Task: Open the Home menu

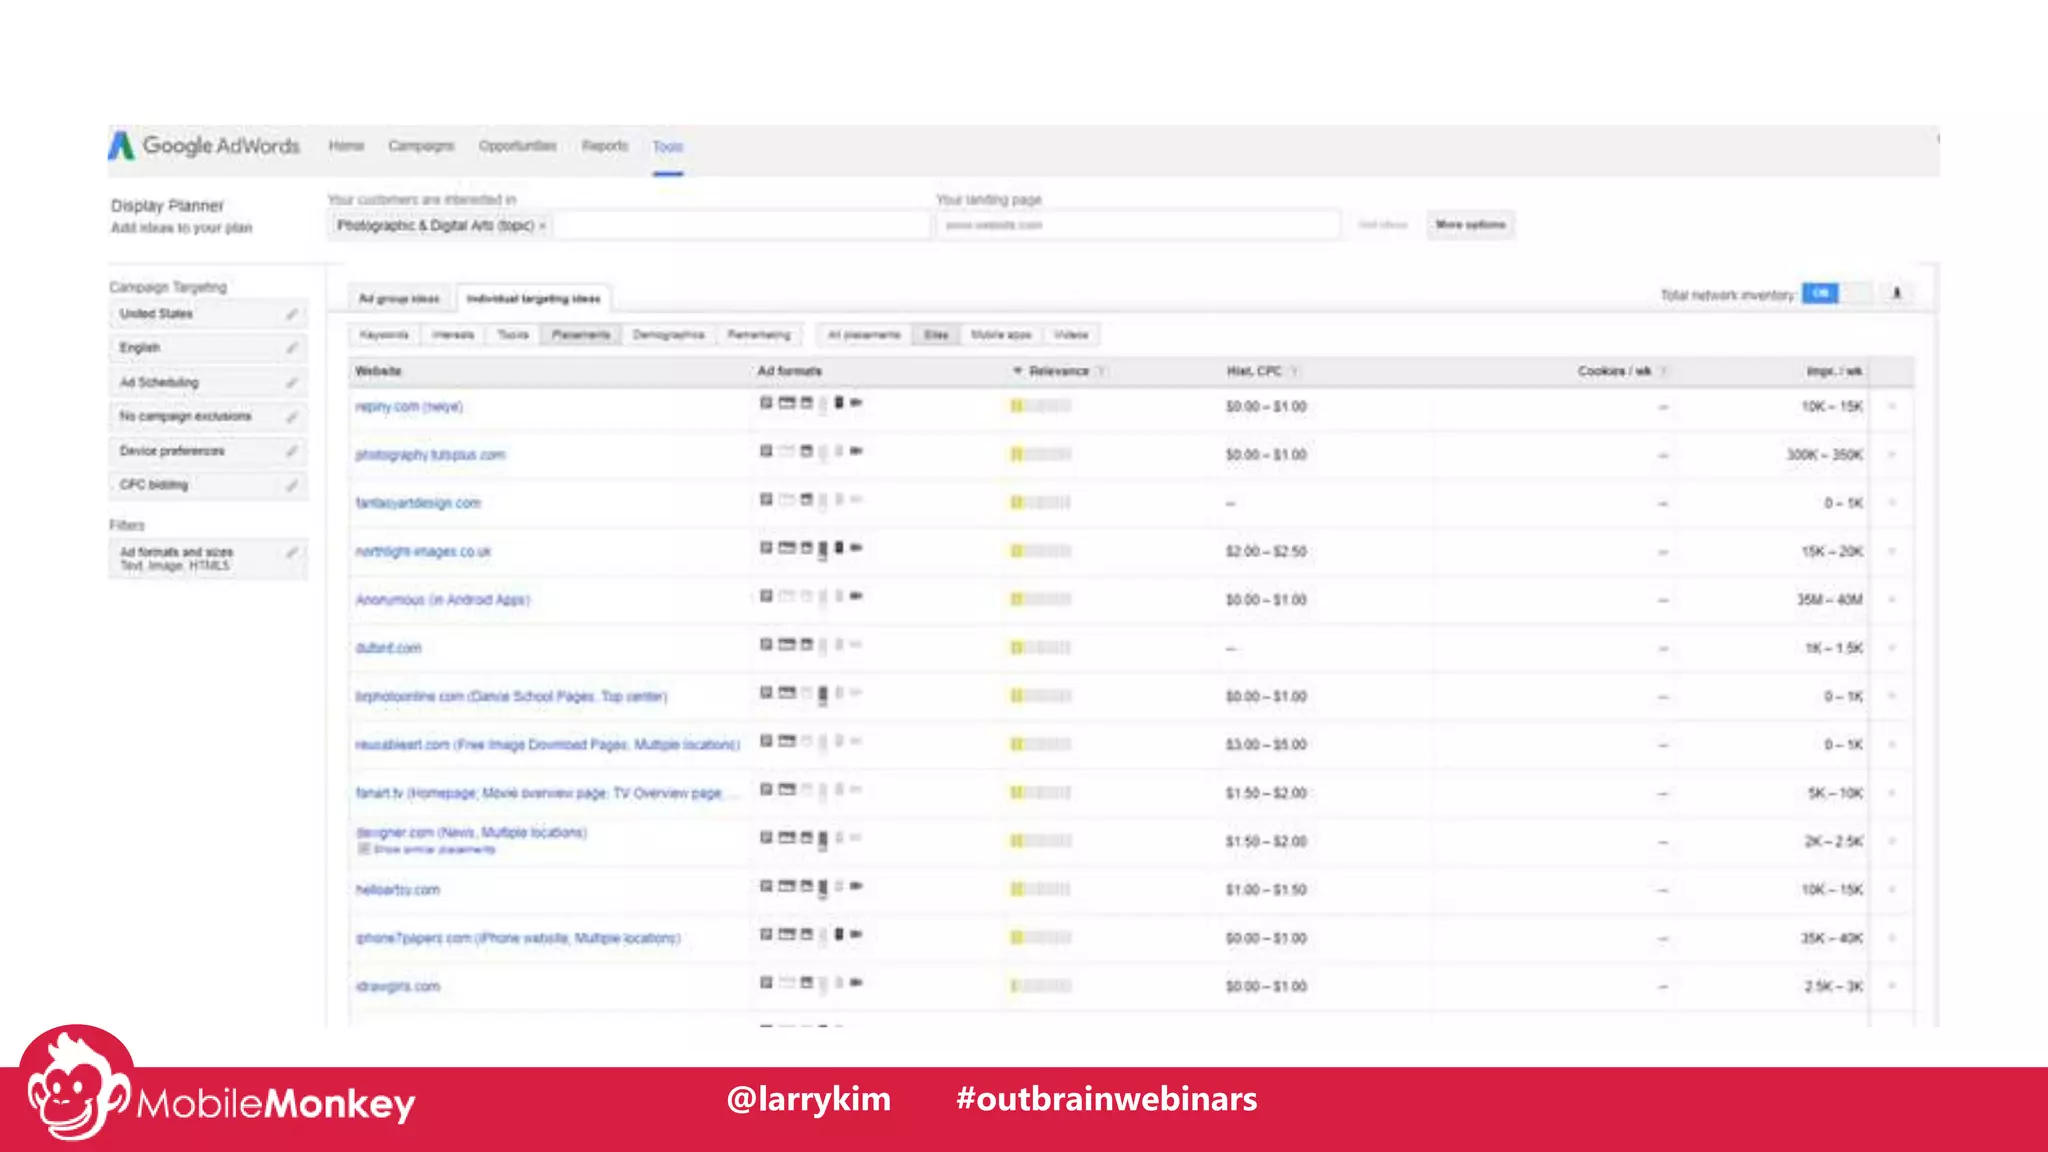Action: 346,146
